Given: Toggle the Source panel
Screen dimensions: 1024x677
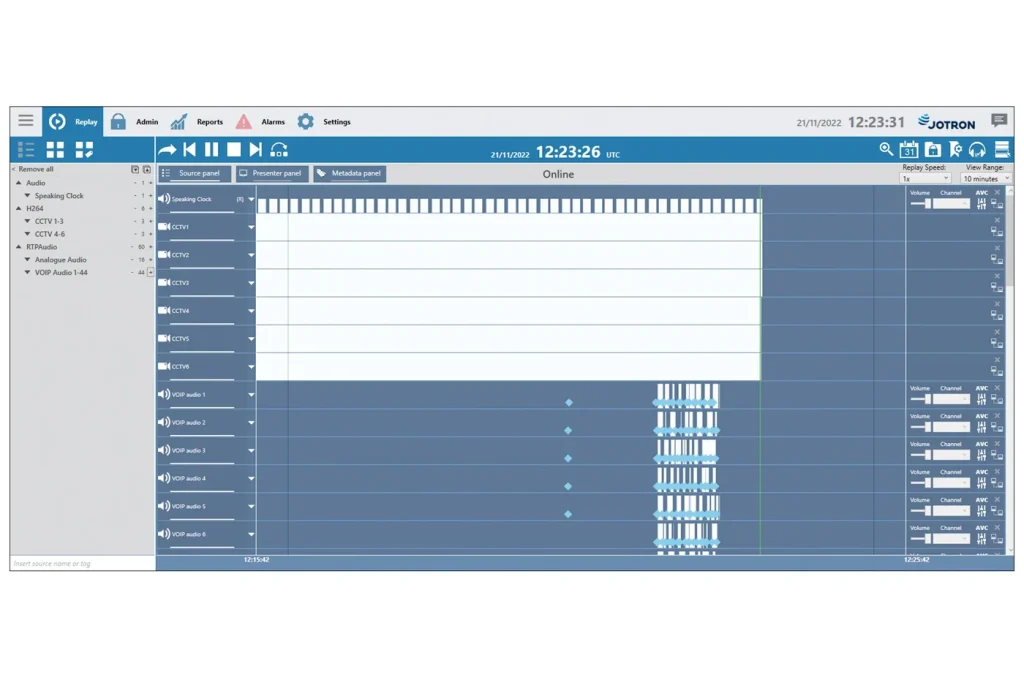Looking at the screenshot, I should point(194,174).
